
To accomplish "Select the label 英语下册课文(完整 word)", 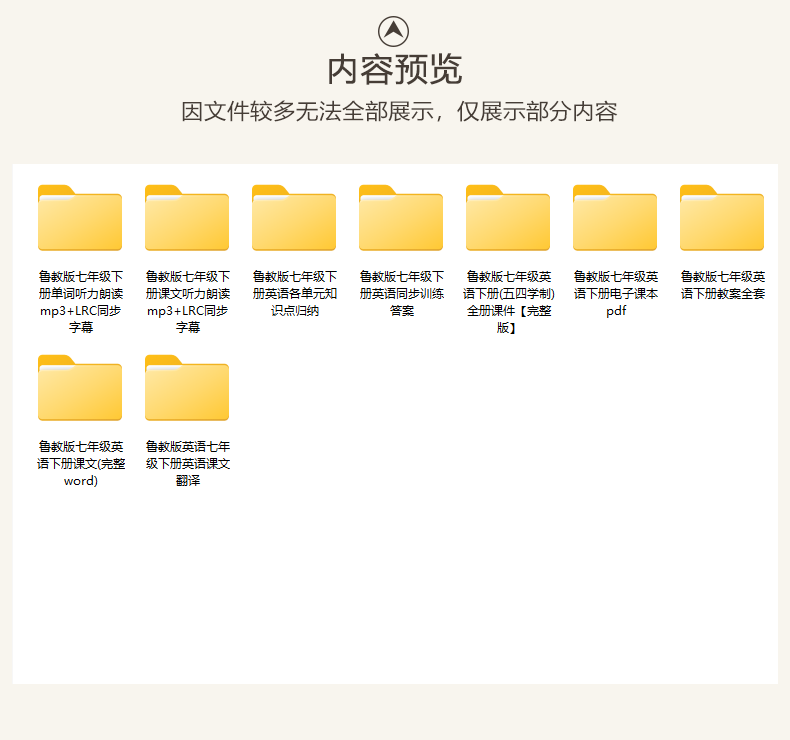I will [x=81, y=463].
